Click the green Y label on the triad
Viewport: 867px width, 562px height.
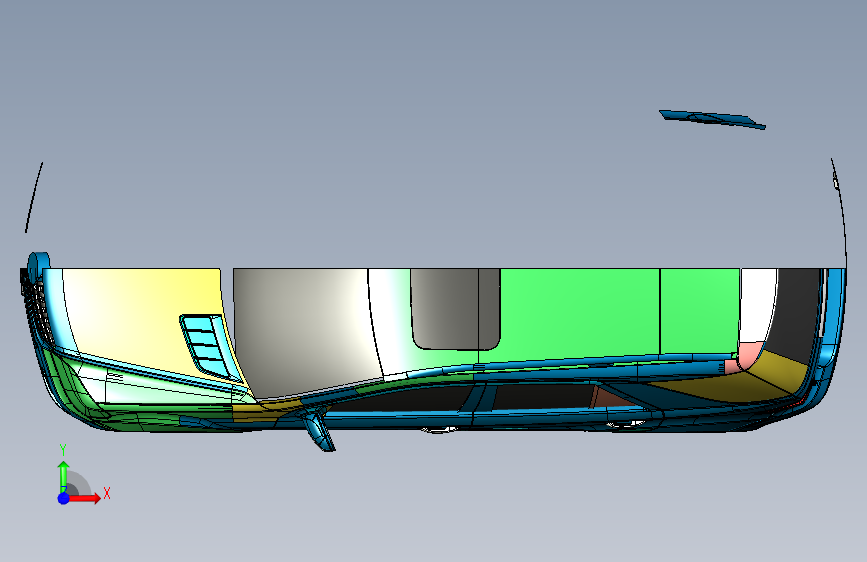(63, 450)
